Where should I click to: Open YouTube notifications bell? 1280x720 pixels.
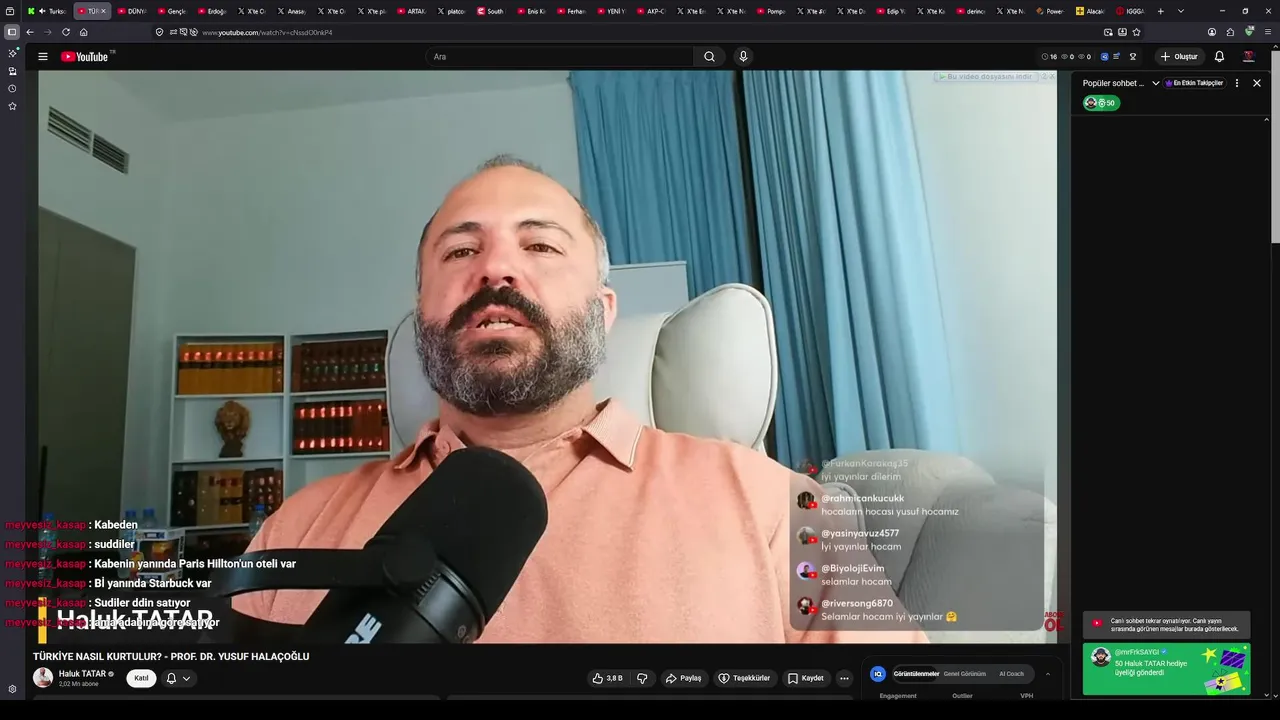(1219, 57)
